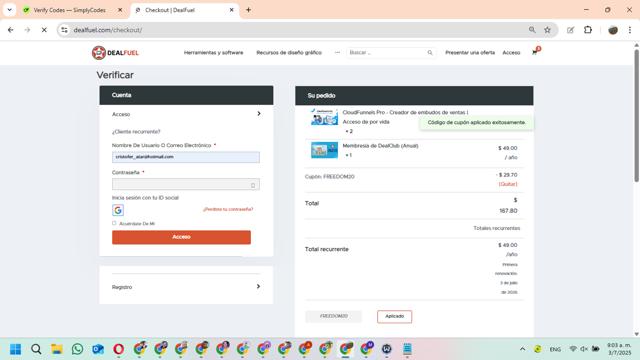Click Acceso in the top navigation

coord(511,53)
